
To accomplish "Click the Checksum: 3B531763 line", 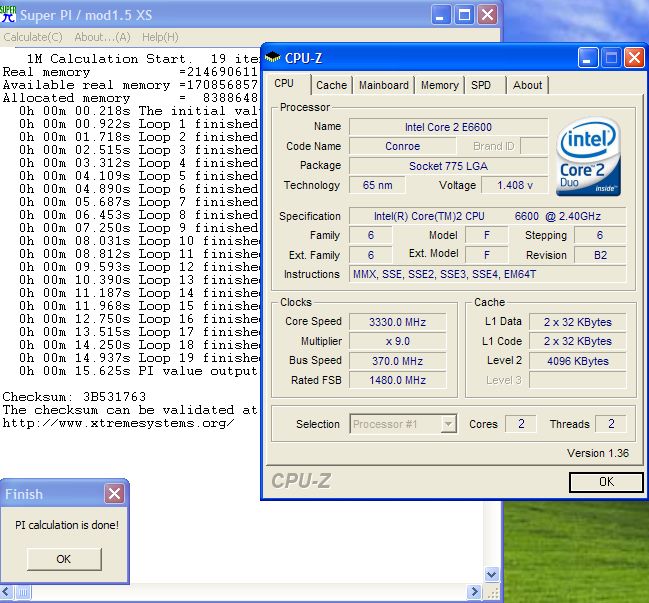I will tap(75, 396).
